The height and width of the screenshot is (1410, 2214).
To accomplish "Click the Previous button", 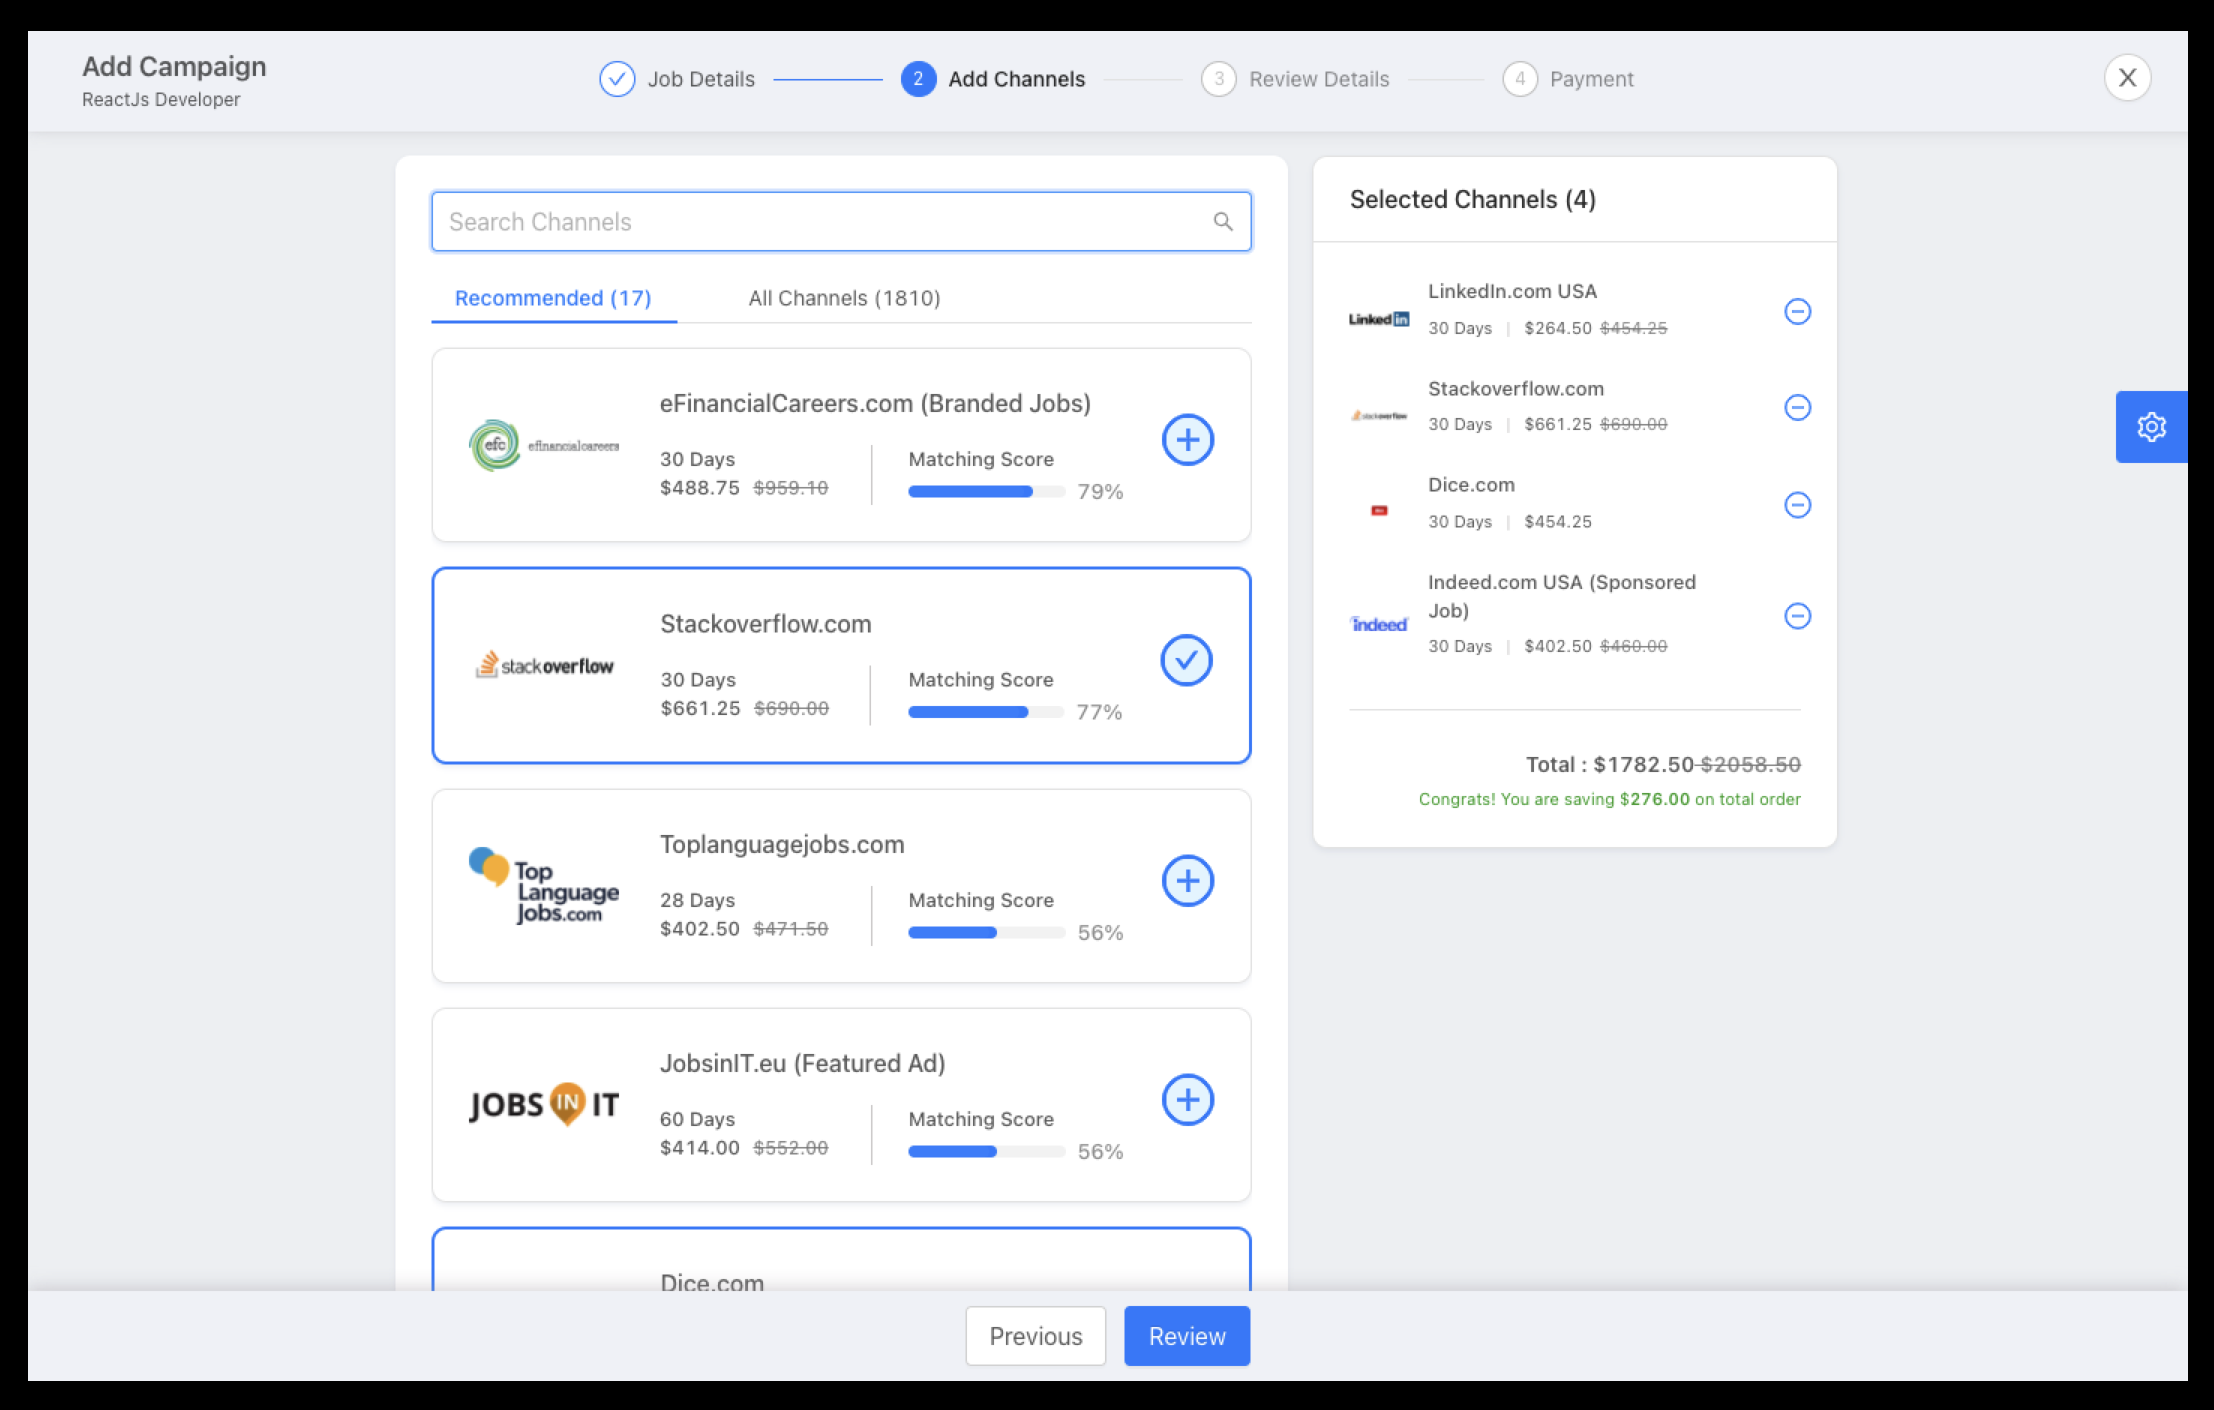I will point(1035,1336).
